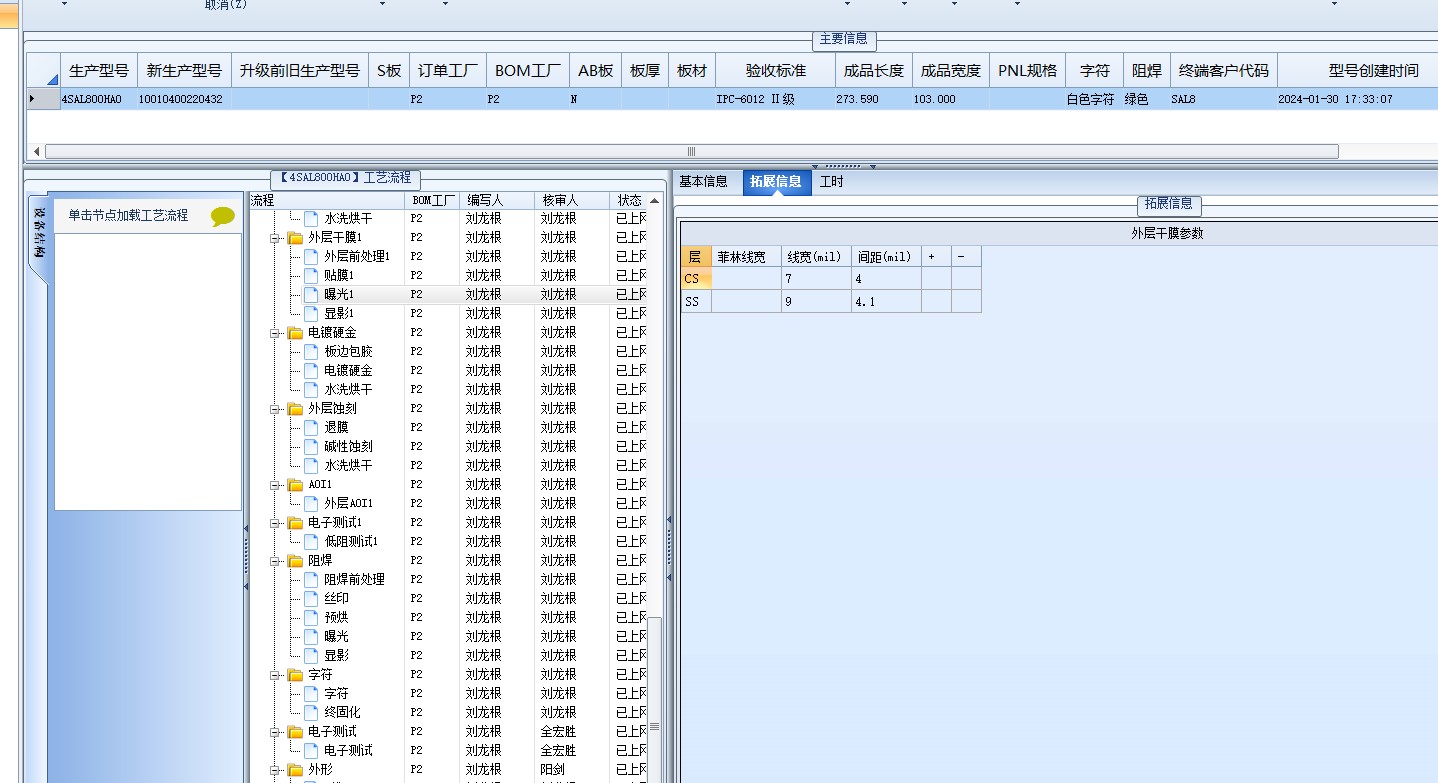The width and height of the screenshot is (1438, 783).
Task: Click the document icon beside 阻焊前处理
Action: (x=311, y=580)
